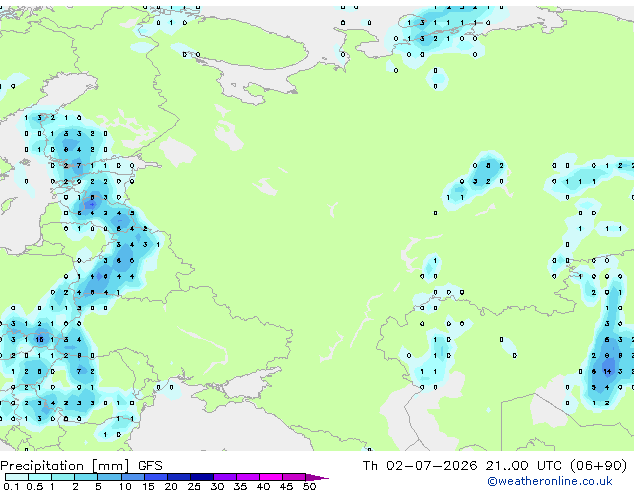Click the '15' legend label
The height and width of the screenshot is (490, 634).
pos(148,486)
